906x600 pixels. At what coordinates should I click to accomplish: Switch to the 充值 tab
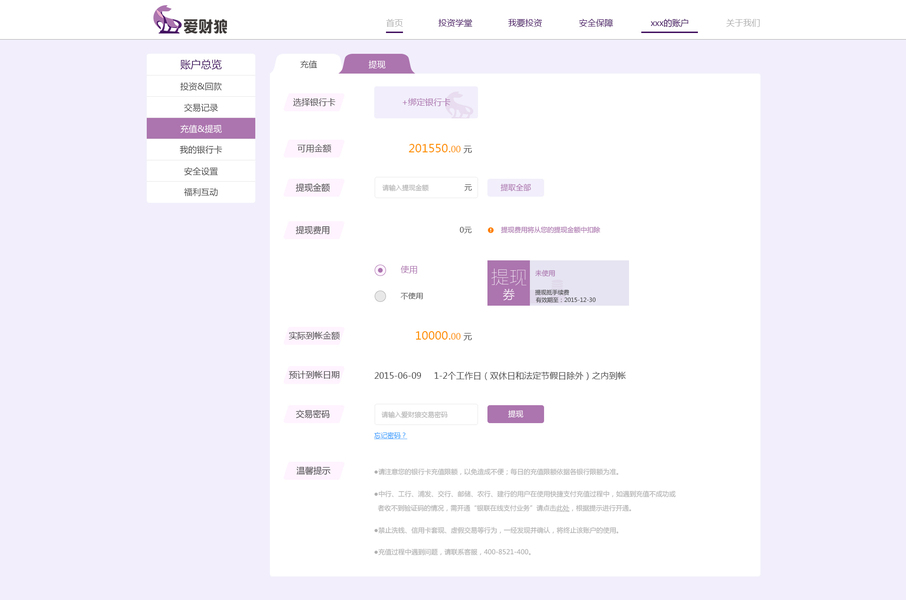[307, 63]
